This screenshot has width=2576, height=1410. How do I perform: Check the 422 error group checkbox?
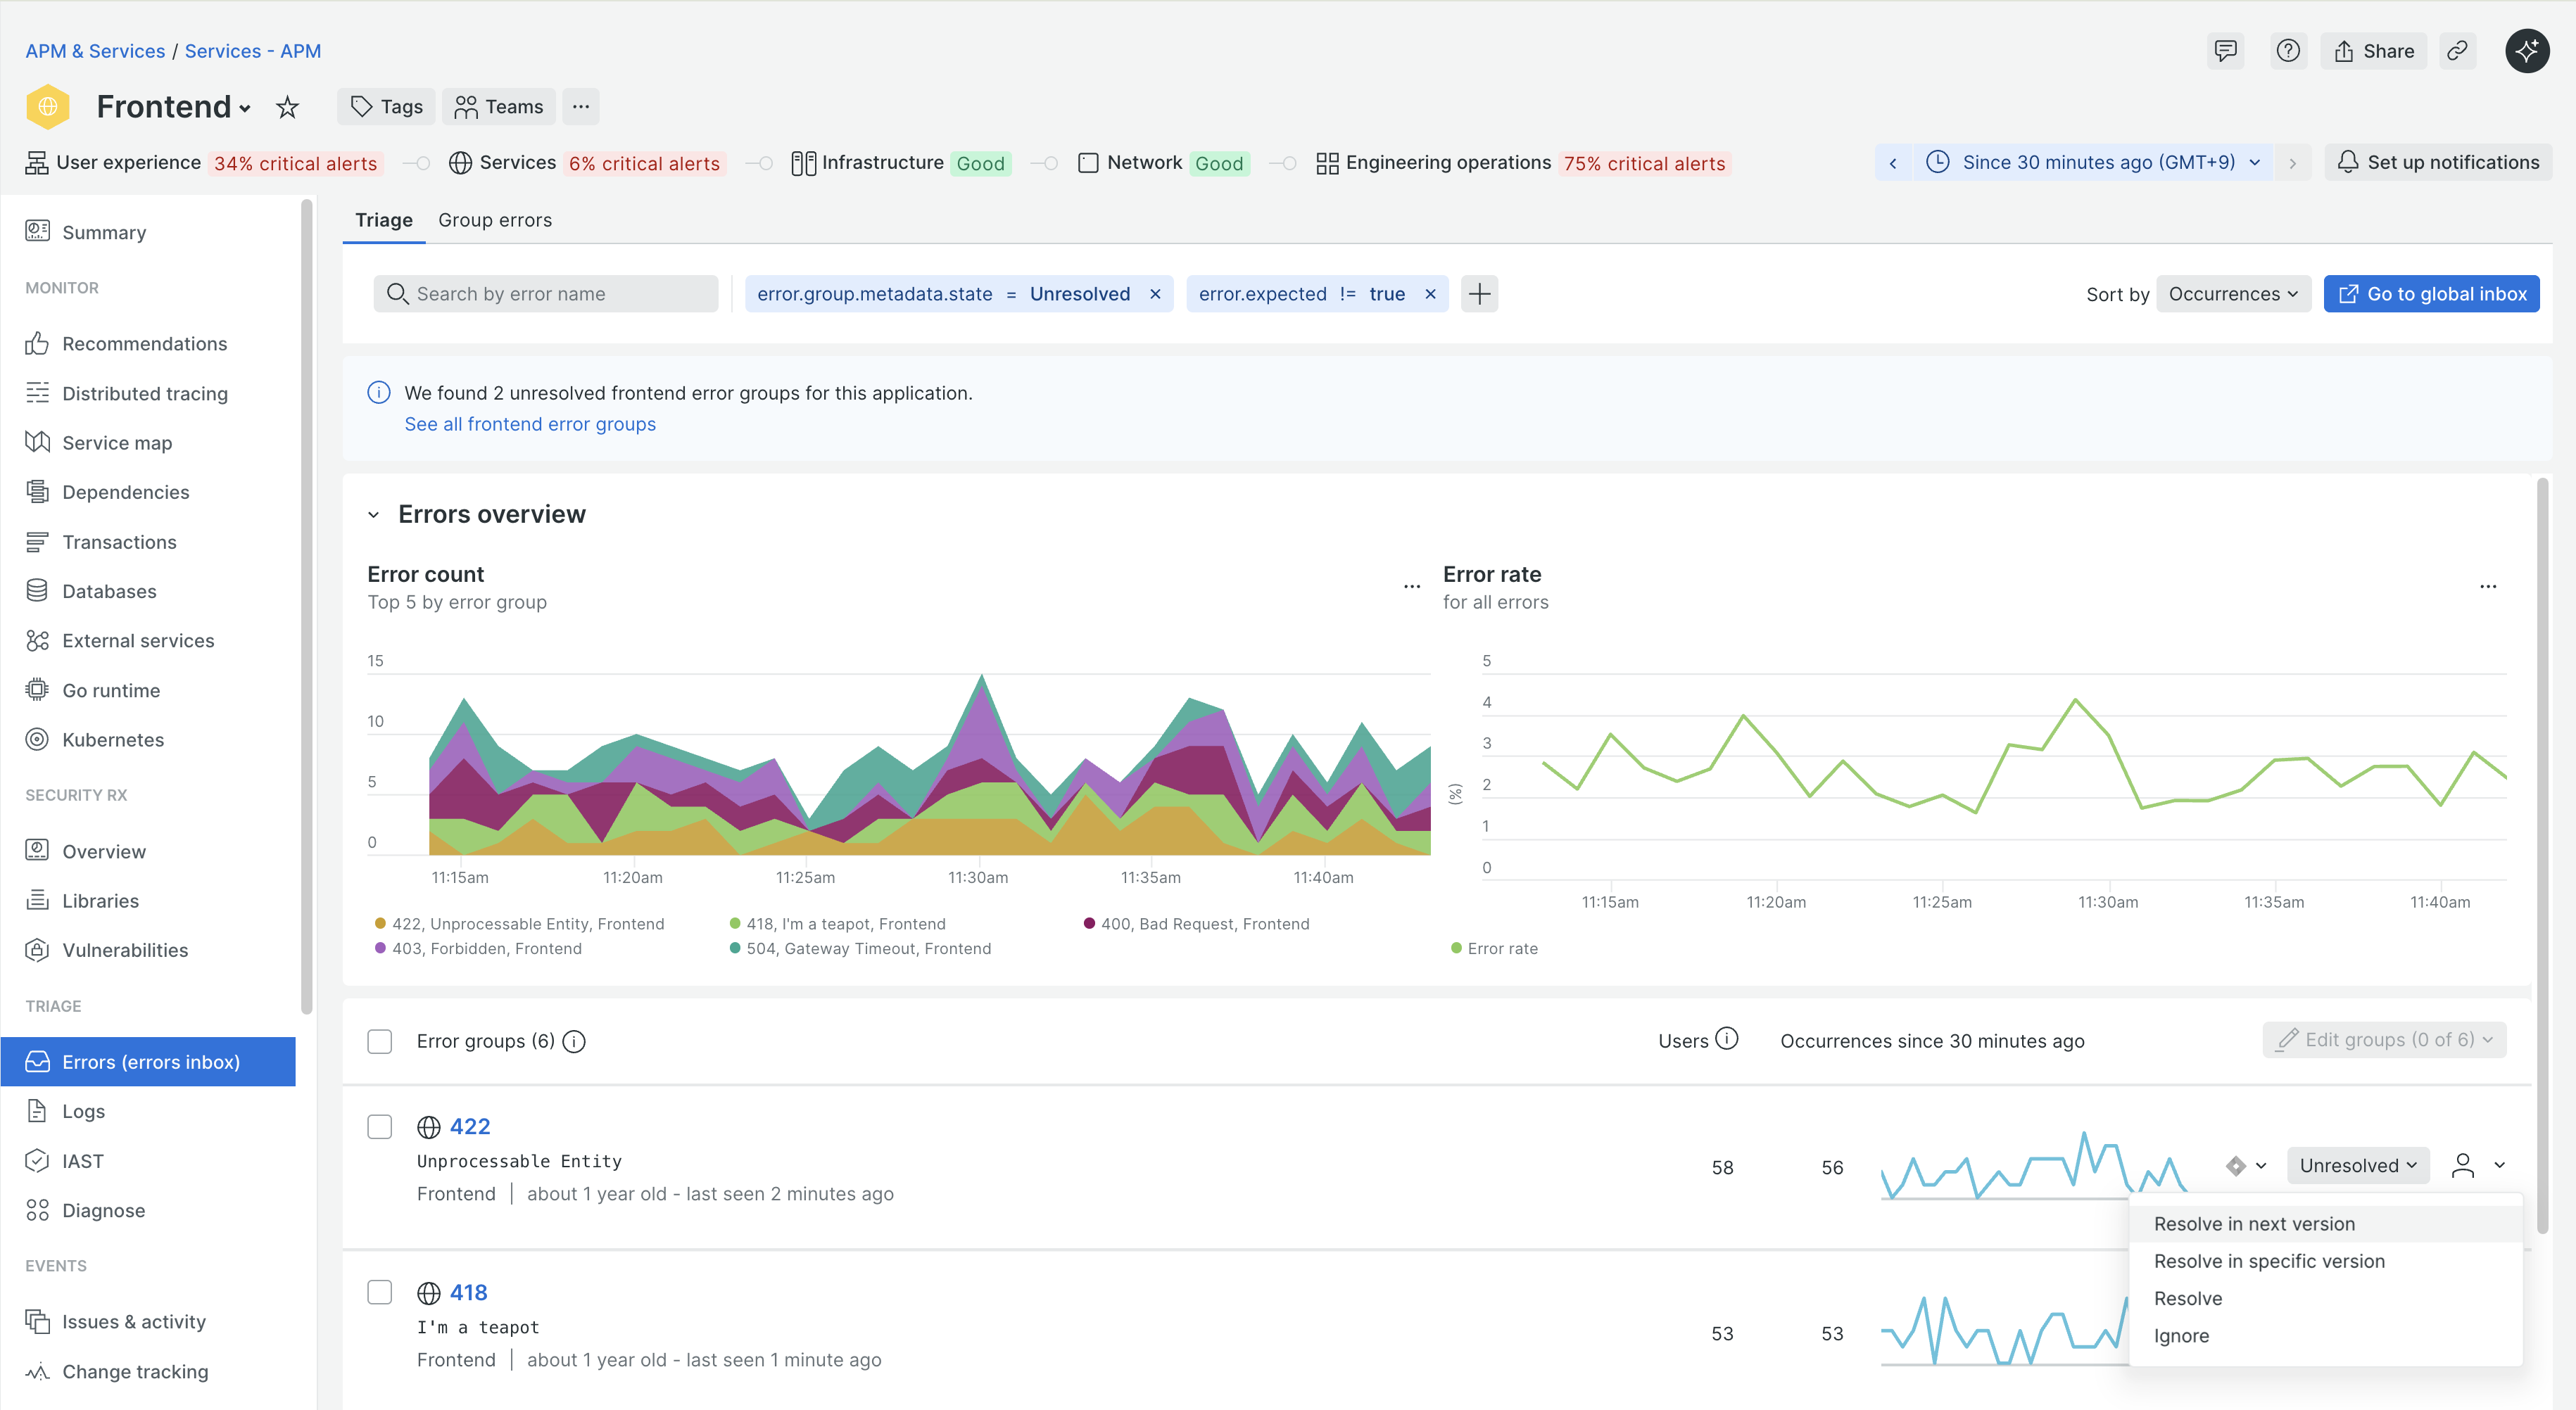[380, 1127]
